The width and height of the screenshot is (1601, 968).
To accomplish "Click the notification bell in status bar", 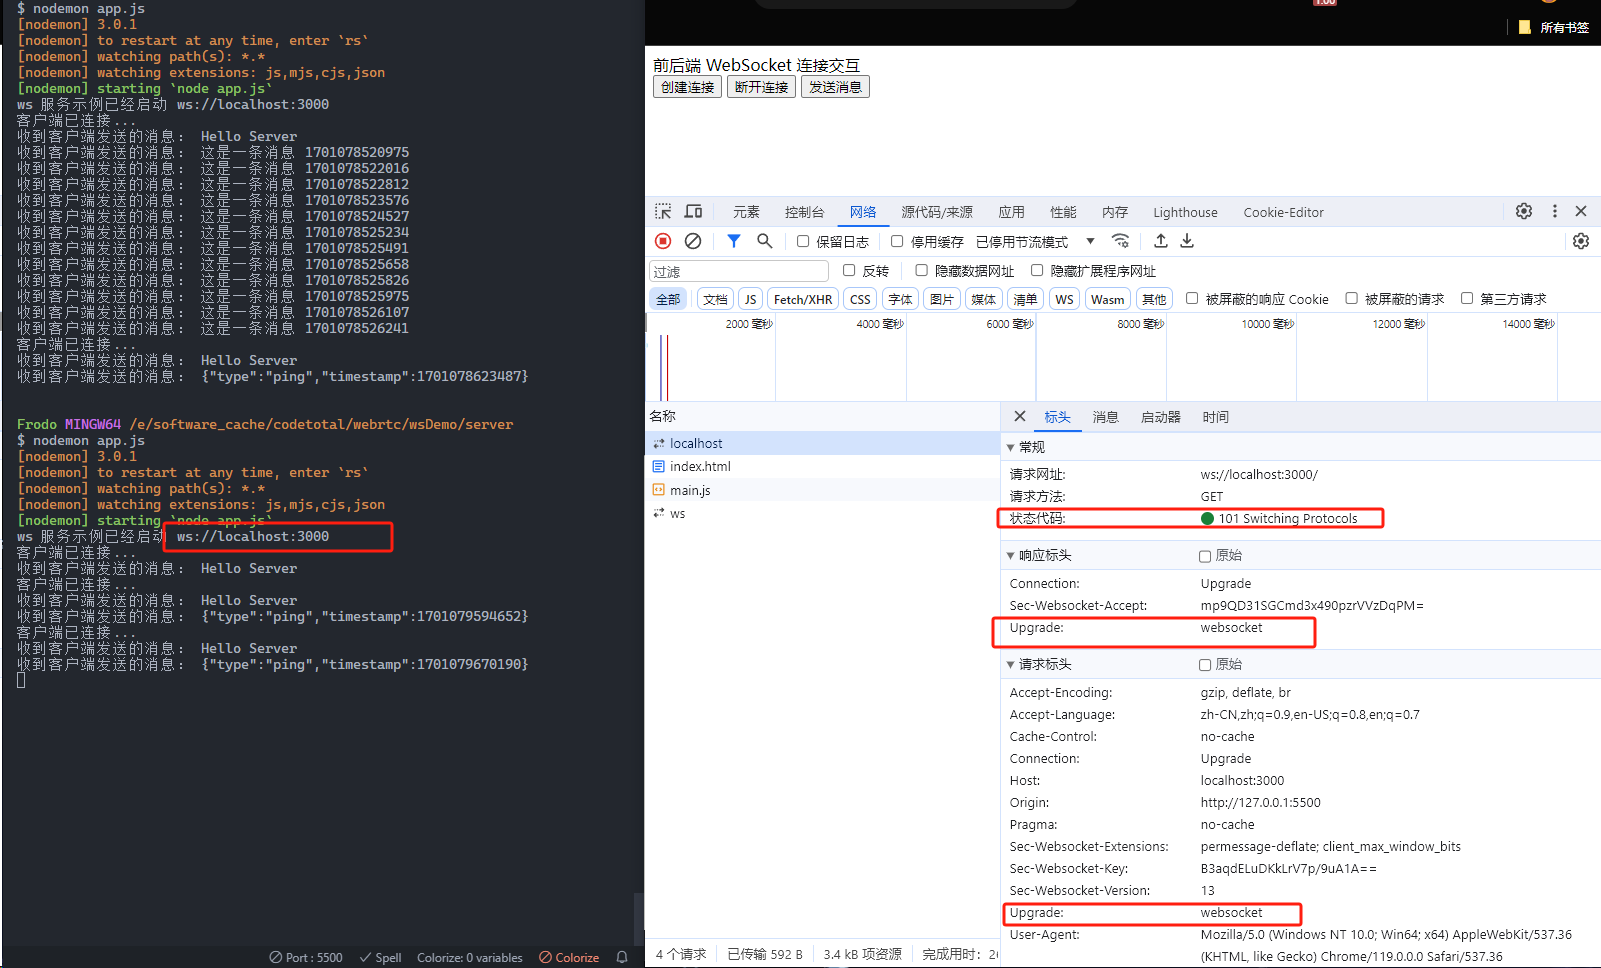I will click(622, 957).
